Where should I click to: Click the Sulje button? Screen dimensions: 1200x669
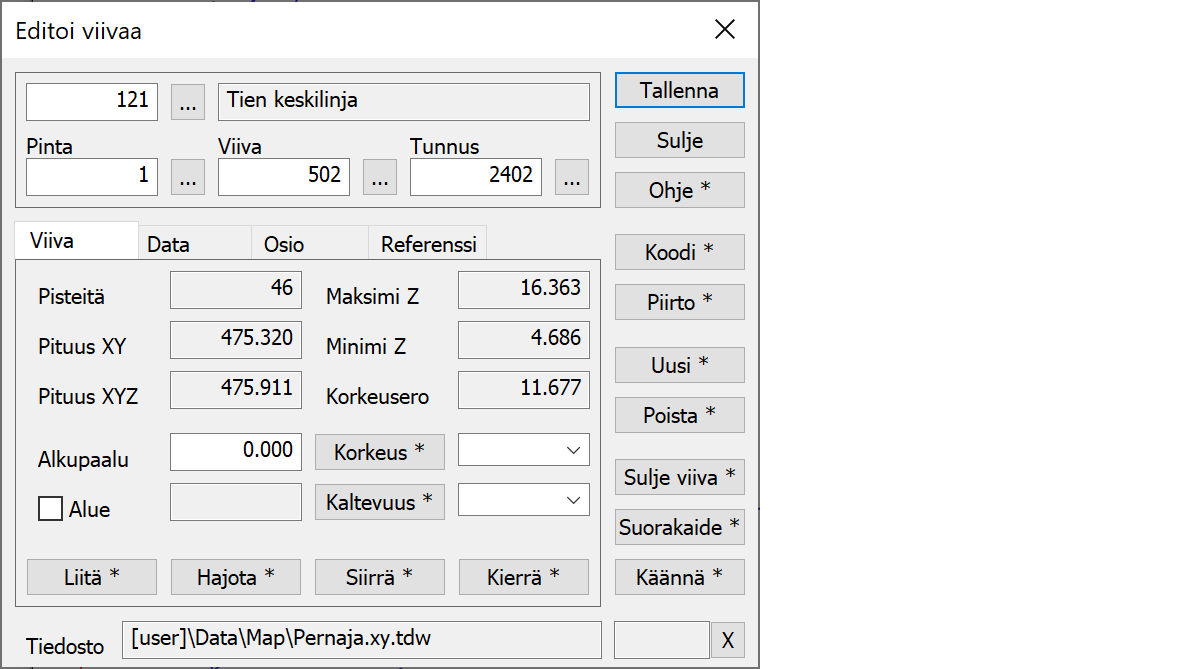pyautogui.click(x=679, y=140)
